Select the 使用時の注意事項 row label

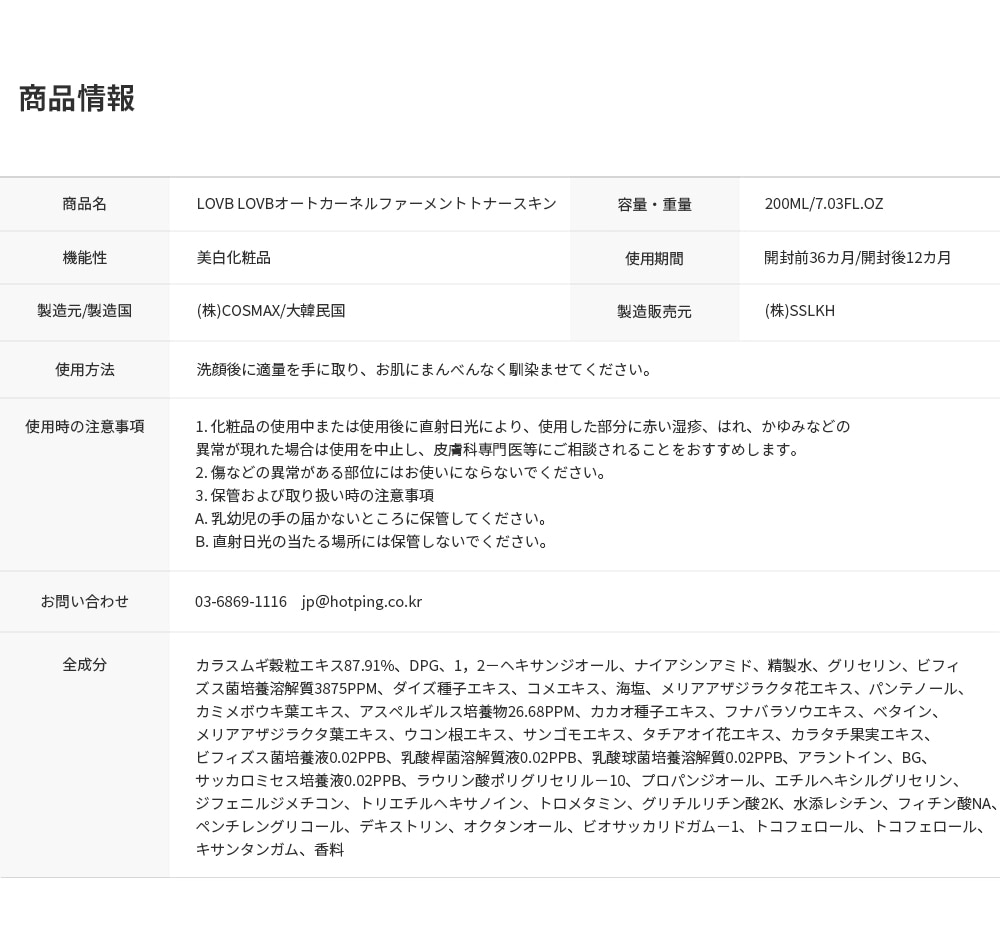click(x=84, y=426)
